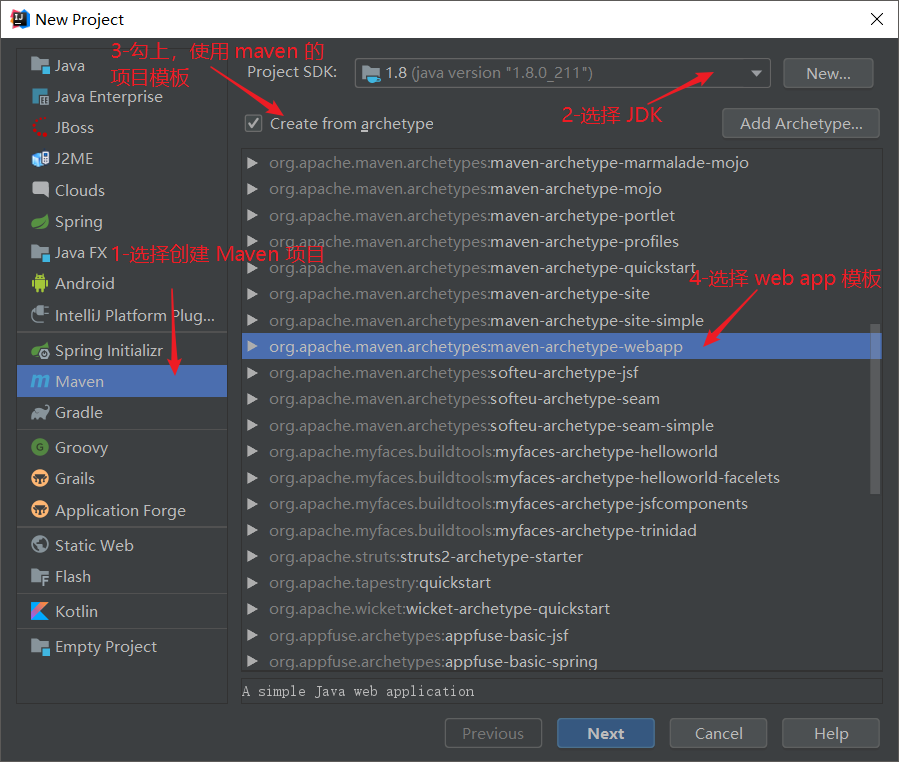Click the Android robot icon
Viewport: 899px width, 762px height.
[x=40, y=283]
